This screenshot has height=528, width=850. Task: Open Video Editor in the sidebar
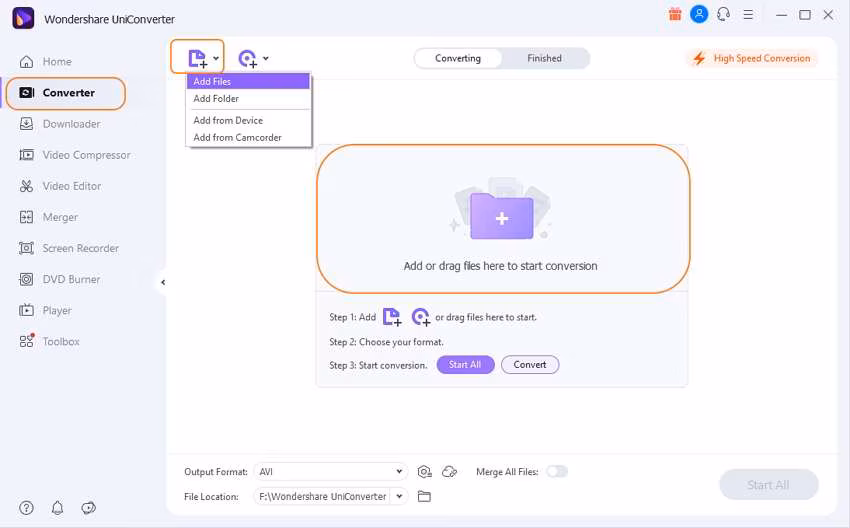60,186
